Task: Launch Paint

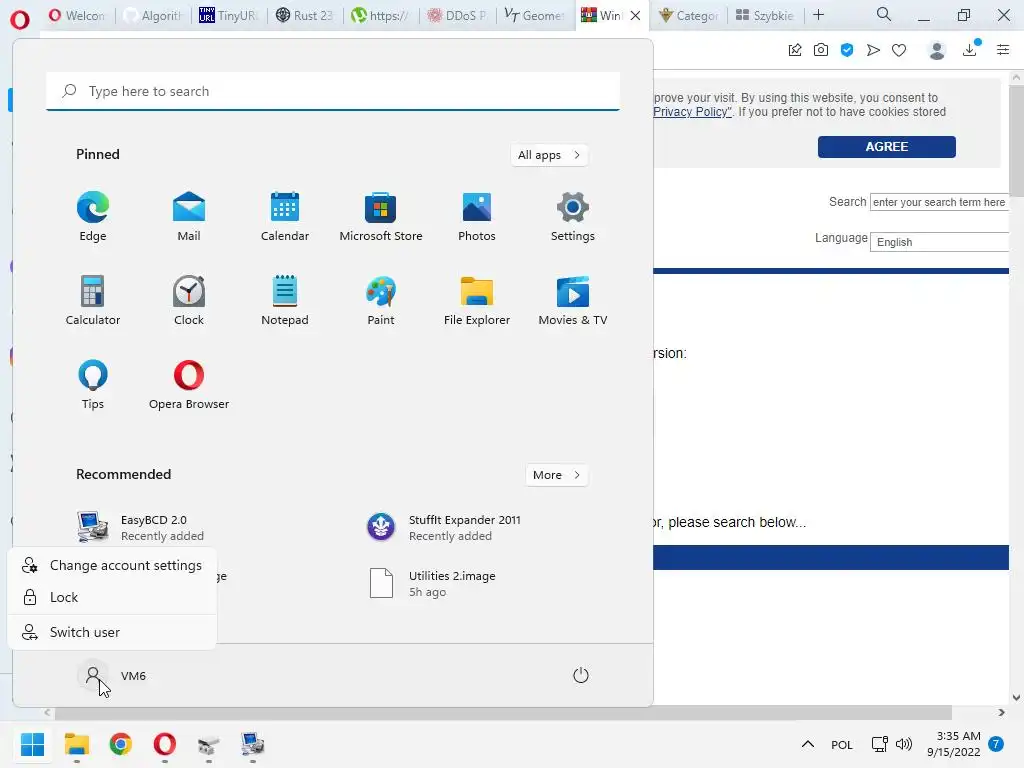Action: (381, 300)
